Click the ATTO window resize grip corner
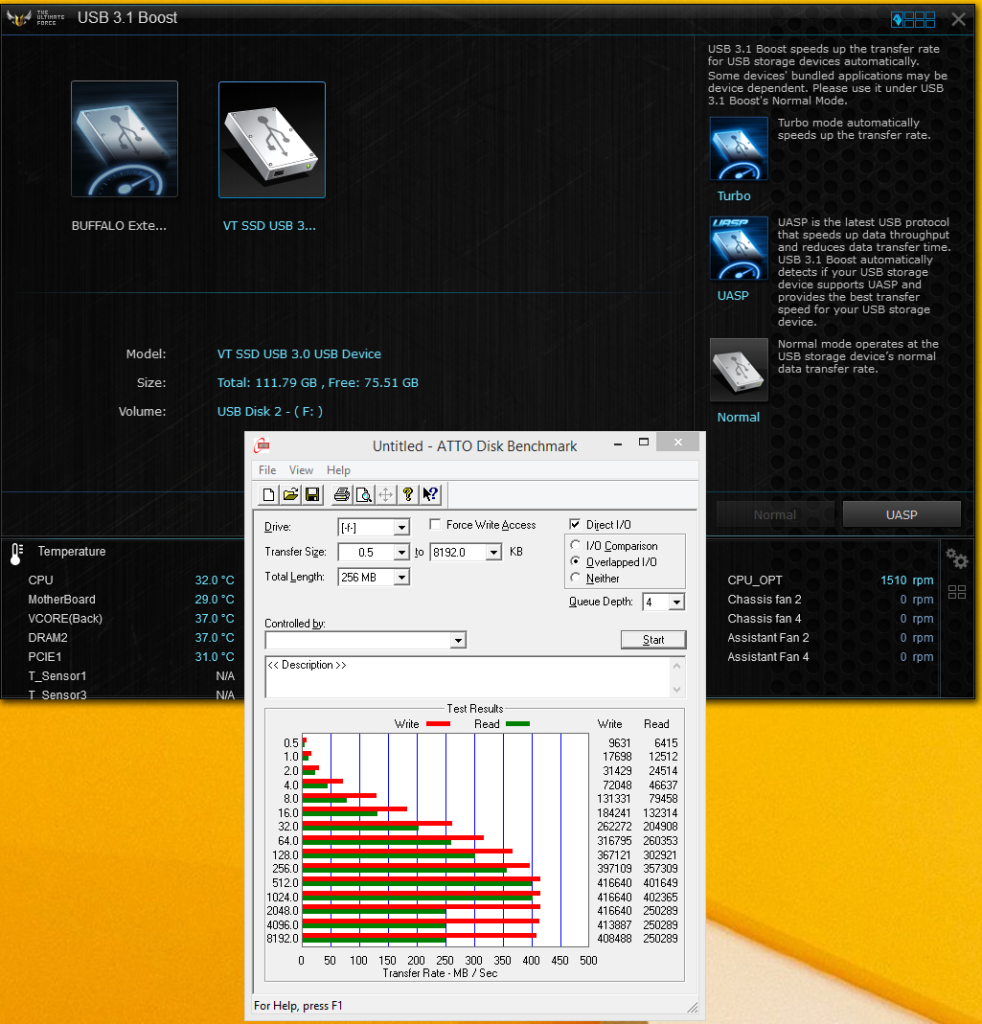 692,1007
